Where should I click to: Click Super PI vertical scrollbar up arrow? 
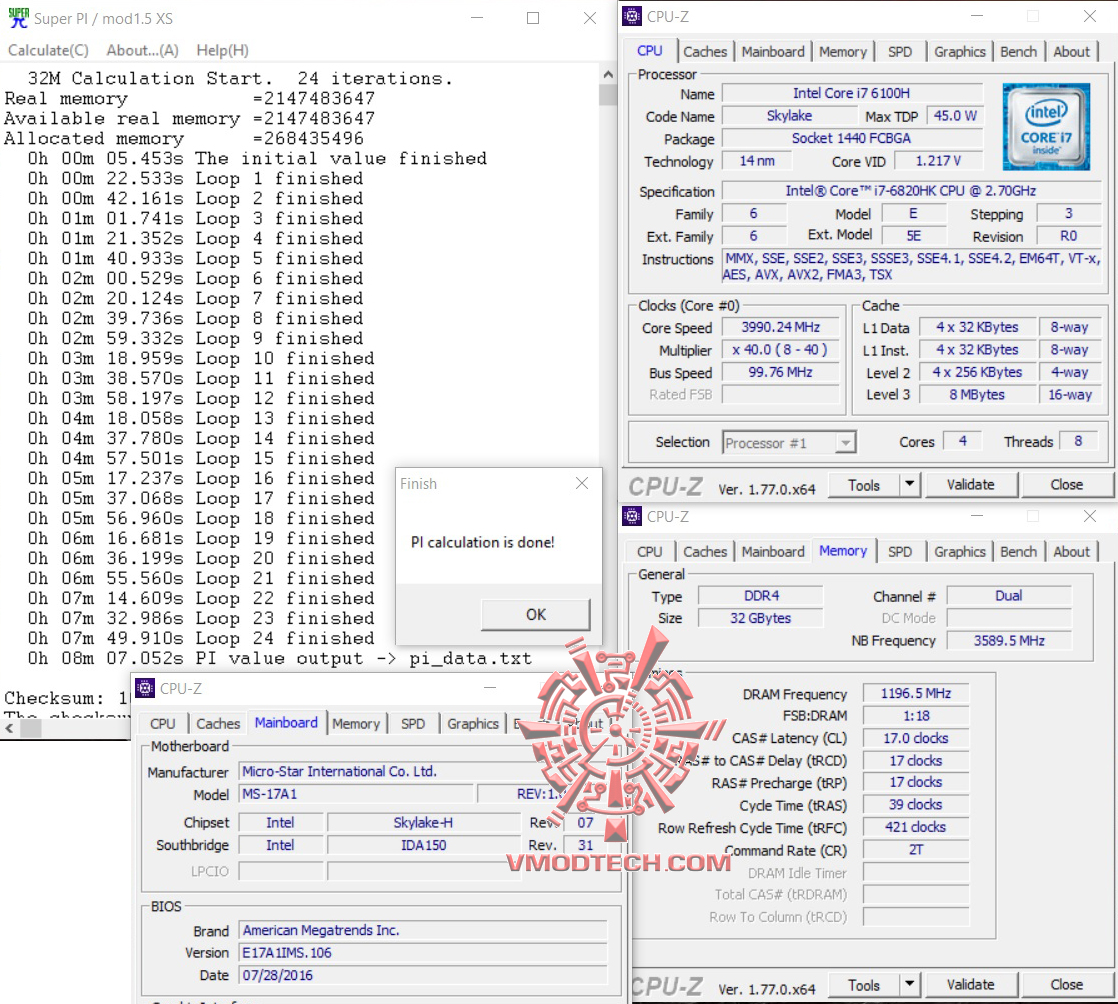click(607, 73)
